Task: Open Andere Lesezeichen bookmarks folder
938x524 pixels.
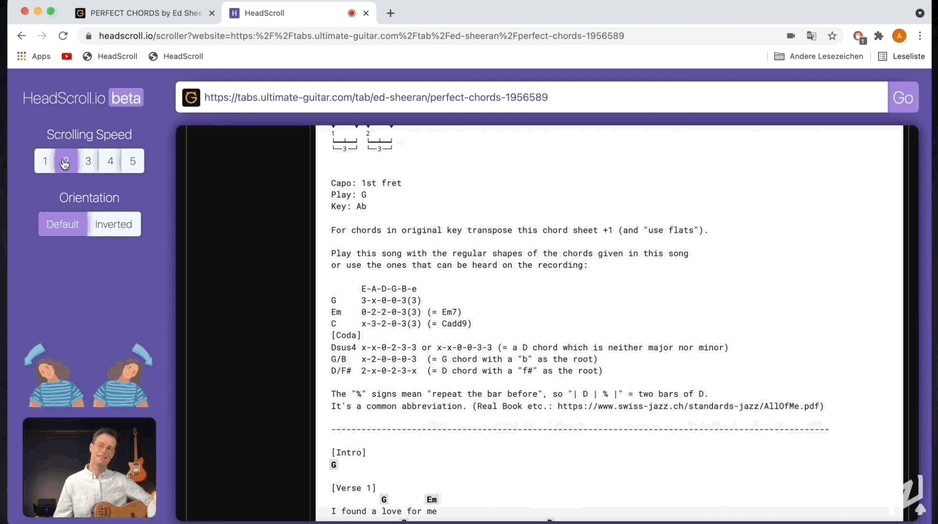Action: click(x=818, y=56)
